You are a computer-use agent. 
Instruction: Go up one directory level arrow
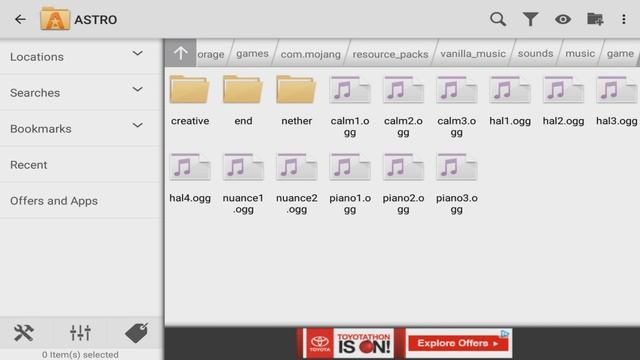[x=180, y=53]
